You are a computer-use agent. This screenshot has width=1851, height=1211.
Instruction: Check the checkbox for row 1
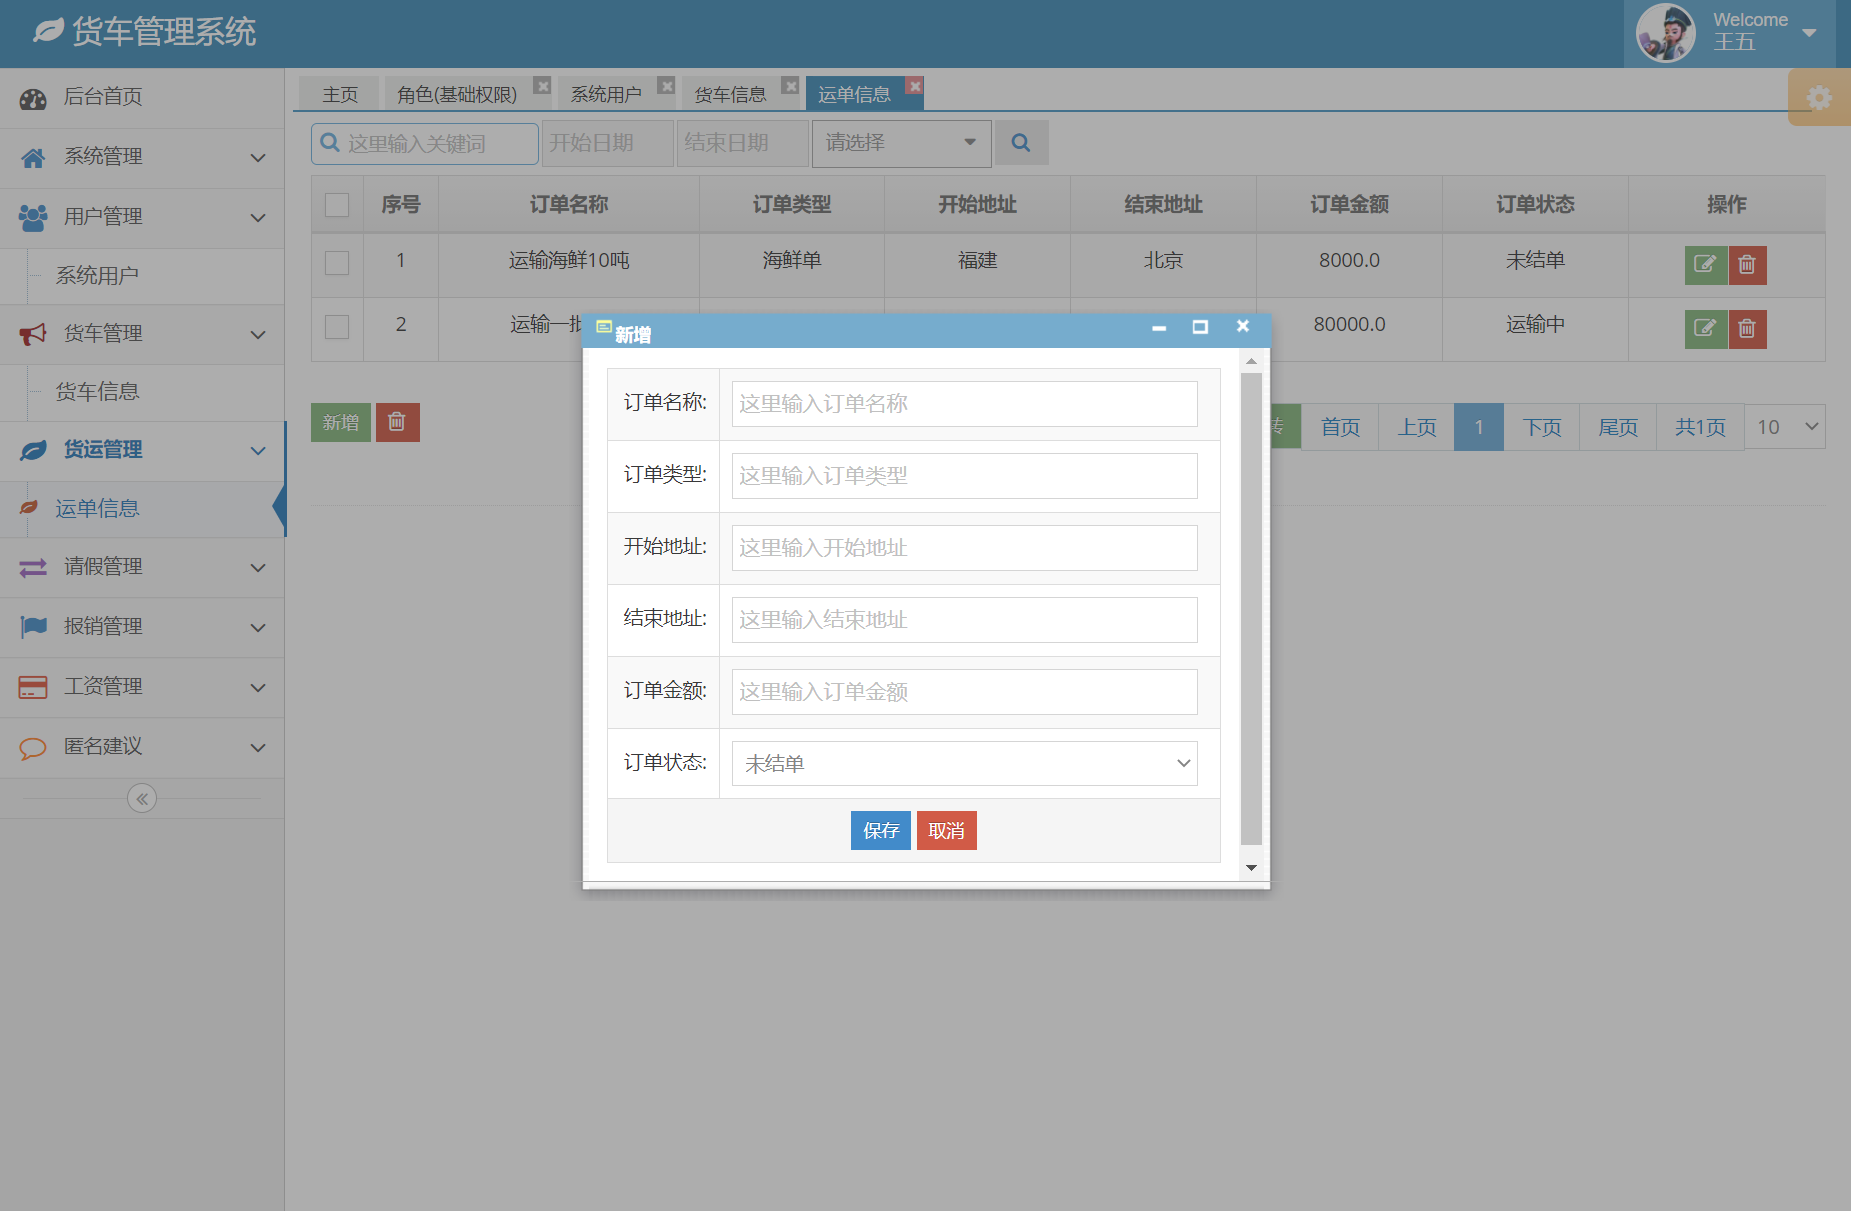point(336,263)
